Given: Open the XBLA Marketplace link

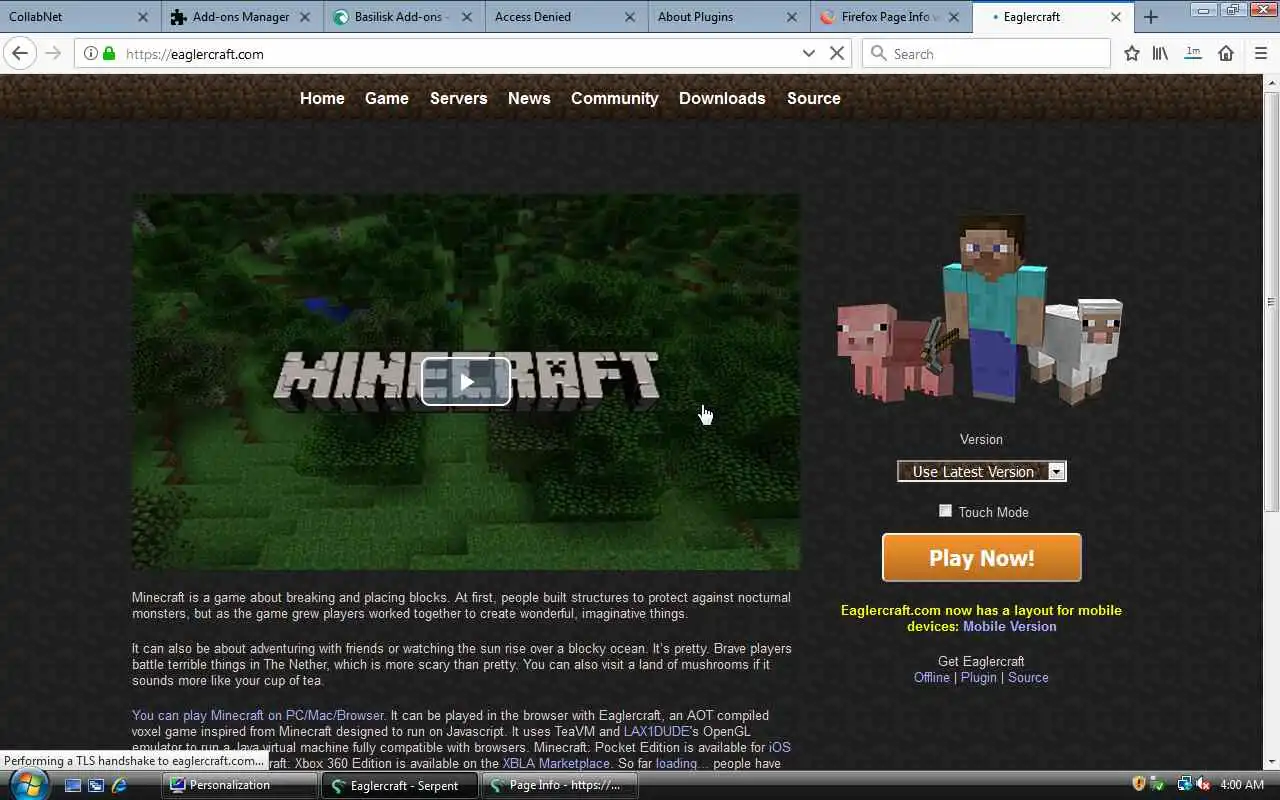Looking at the screenshot, I should pyautogui.click(x=556, y=763).
